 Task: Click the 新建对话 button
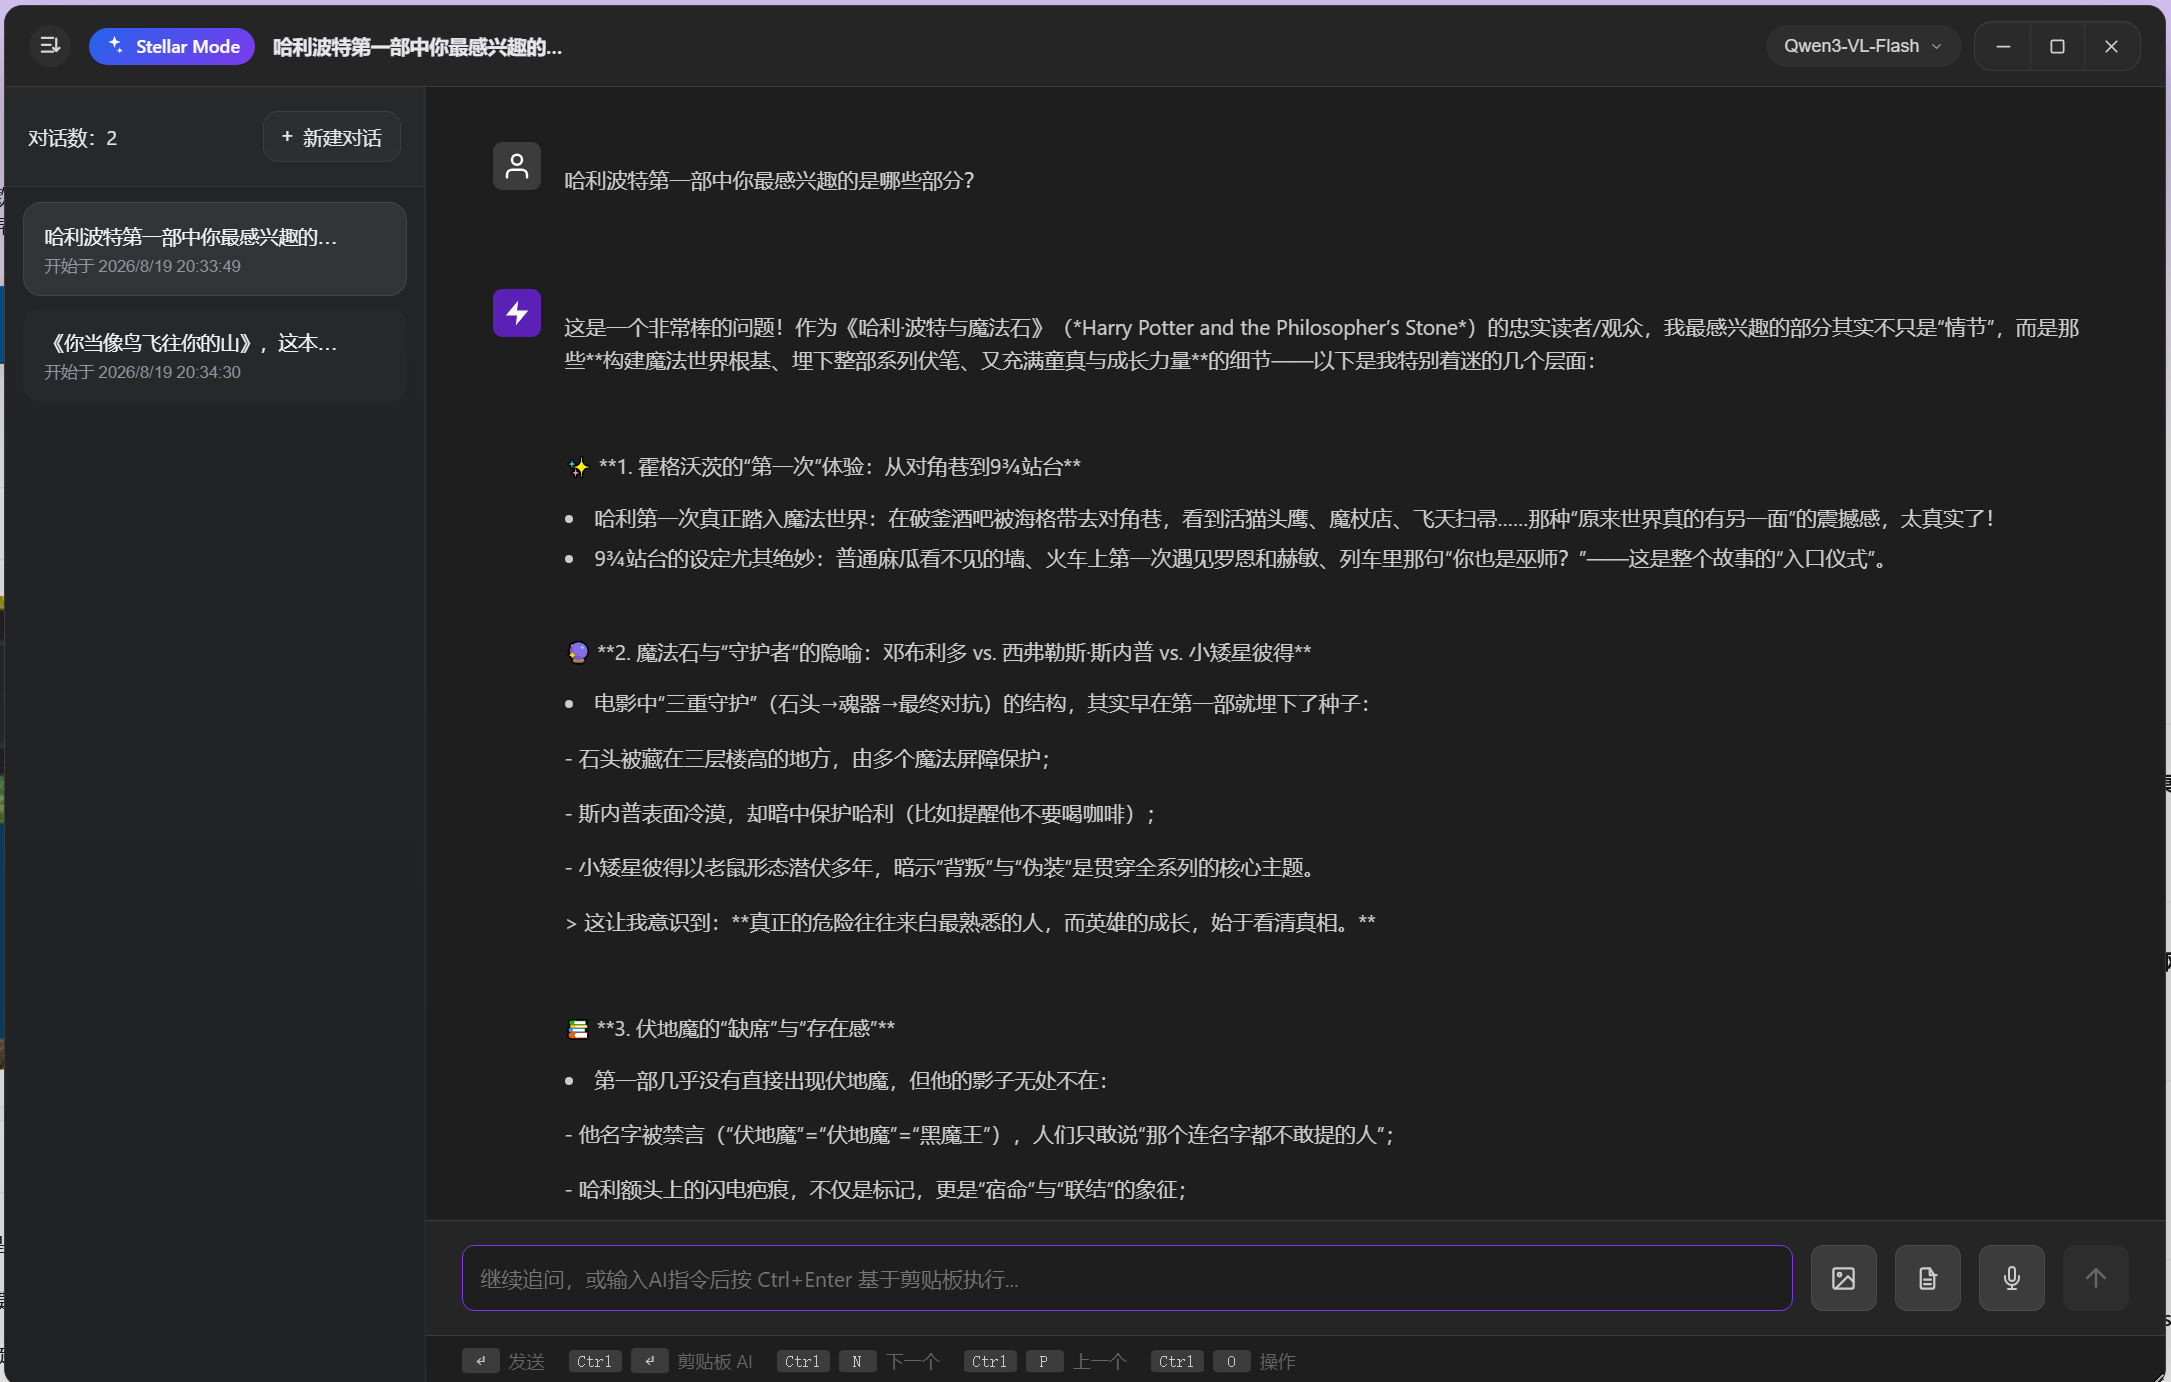tap(332, 137)
